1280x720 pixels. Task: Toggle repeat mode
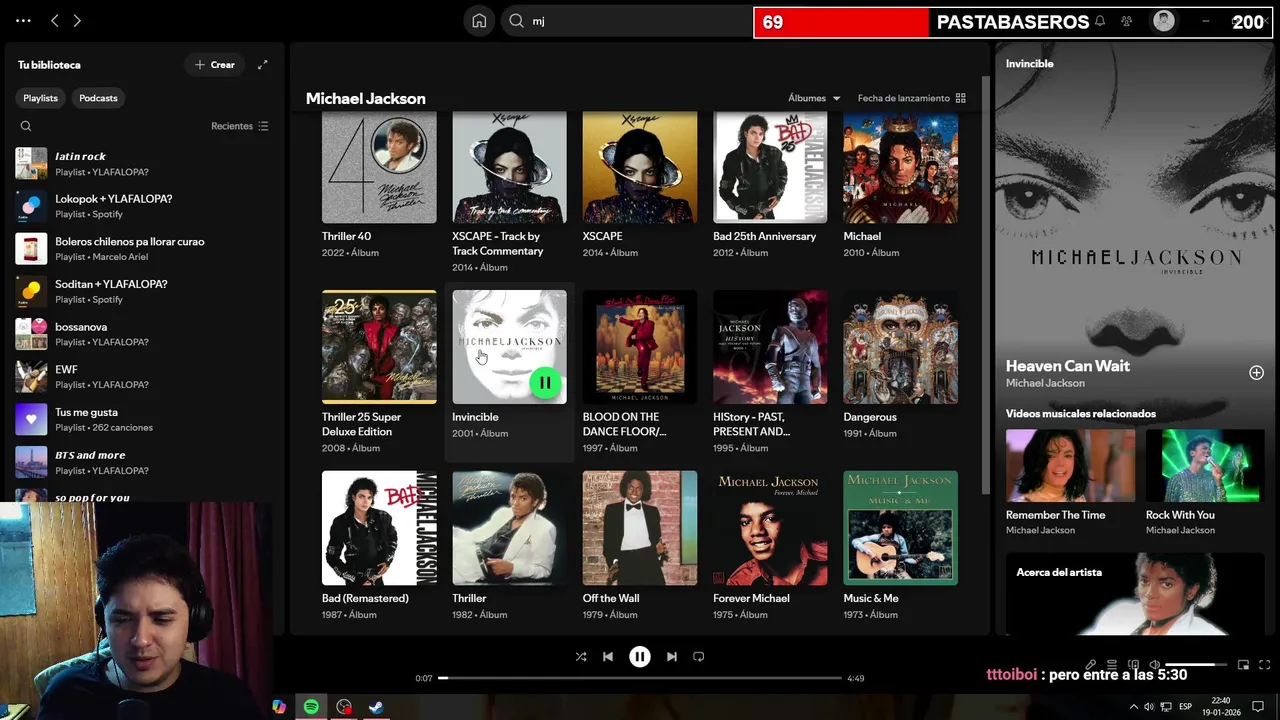[x=699, y=657]
